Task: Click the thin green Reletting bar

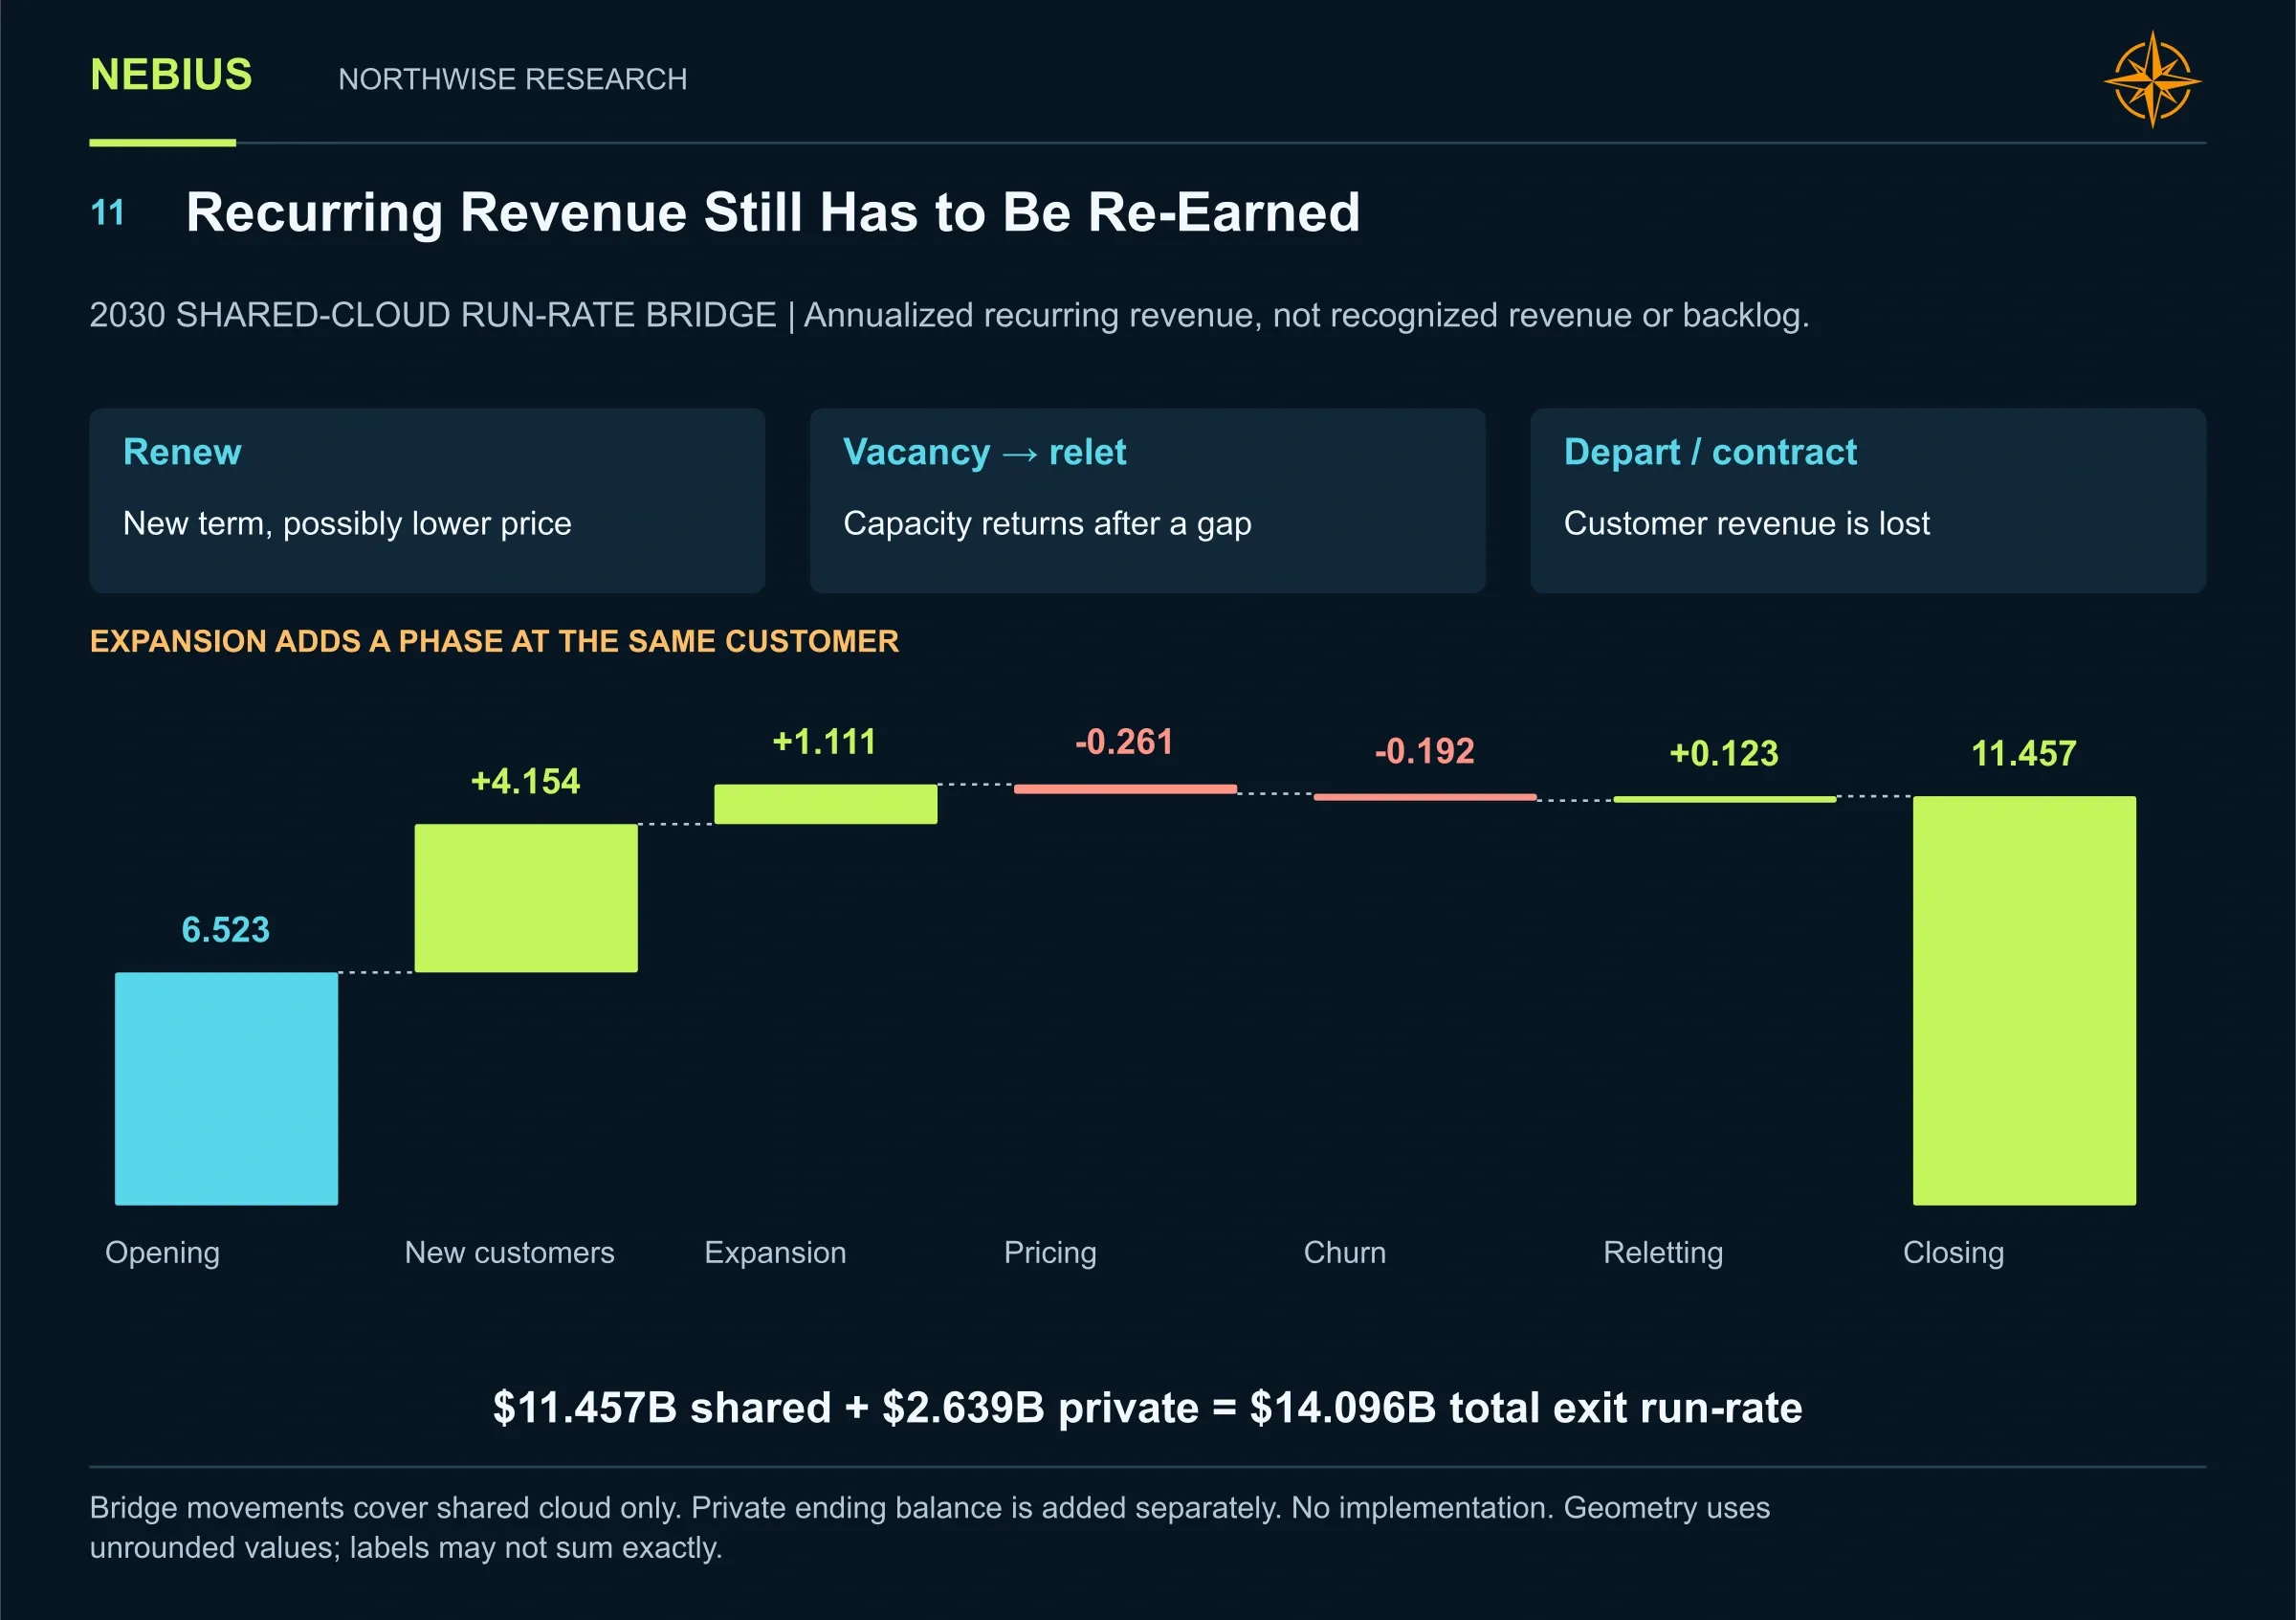Action: [x=1725, y=799]
